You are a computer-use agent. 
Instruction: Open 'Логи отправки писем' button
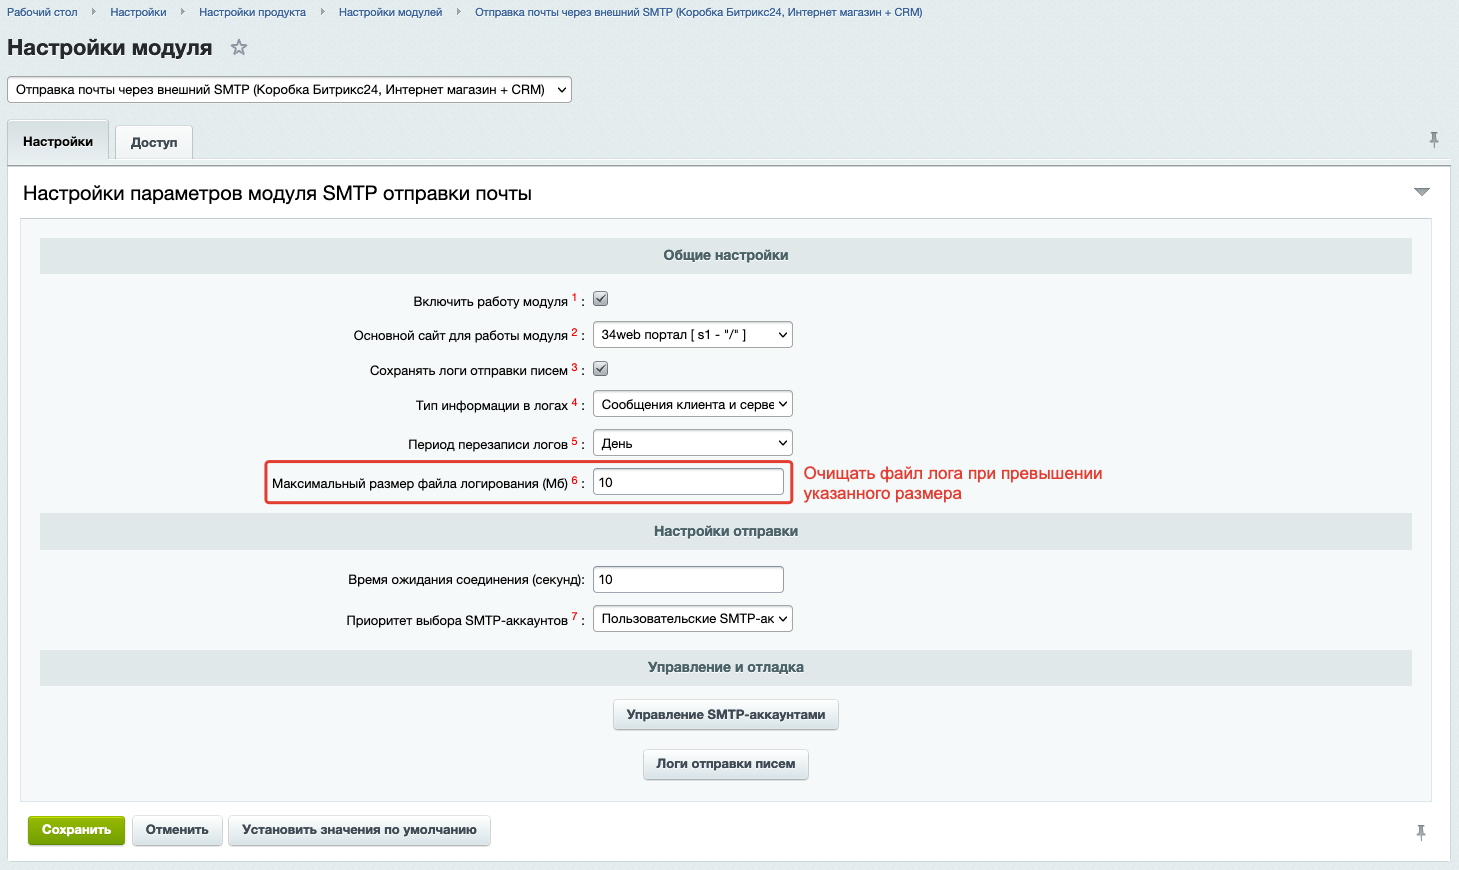[726, 764]
